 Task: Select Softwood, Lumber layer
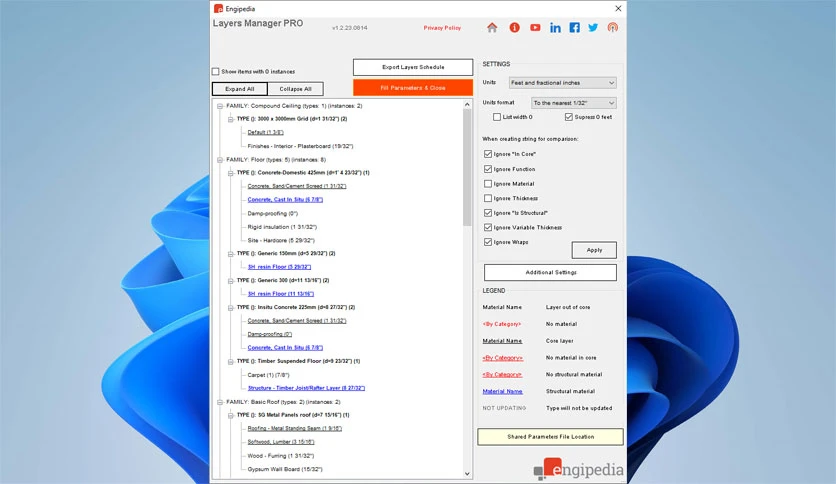pyautogui.click(x=281, y=442)
